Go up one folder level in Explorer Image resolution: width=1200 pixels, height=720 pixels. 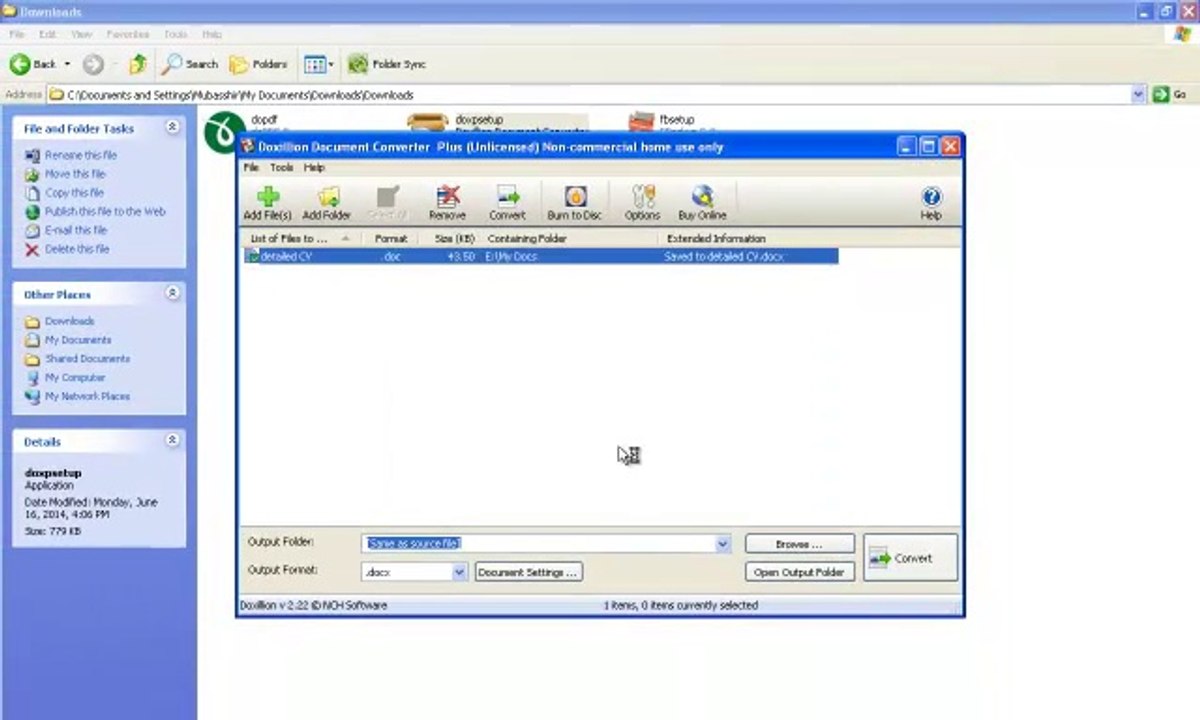pos(138,64)
